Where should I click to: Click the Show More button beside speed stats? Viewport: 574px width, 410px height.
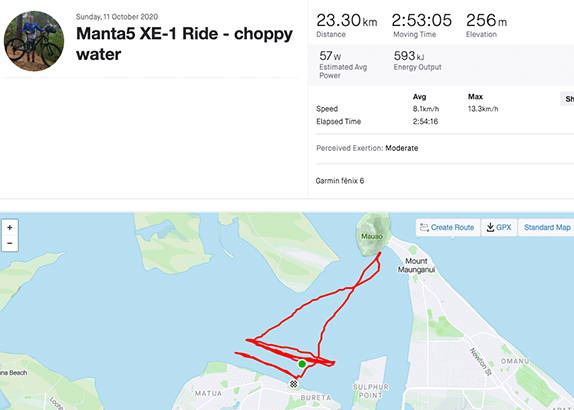pyautogui.click(x=567, y=99)
